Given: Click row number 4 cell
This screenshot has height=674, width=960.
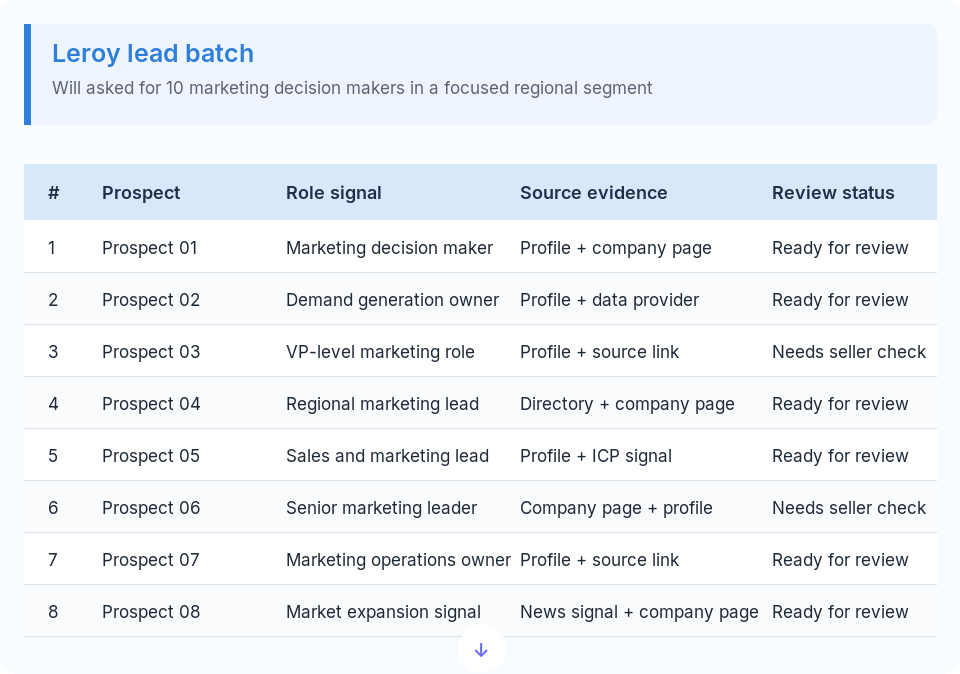Looking at the screenshot, I should point(53,404).
